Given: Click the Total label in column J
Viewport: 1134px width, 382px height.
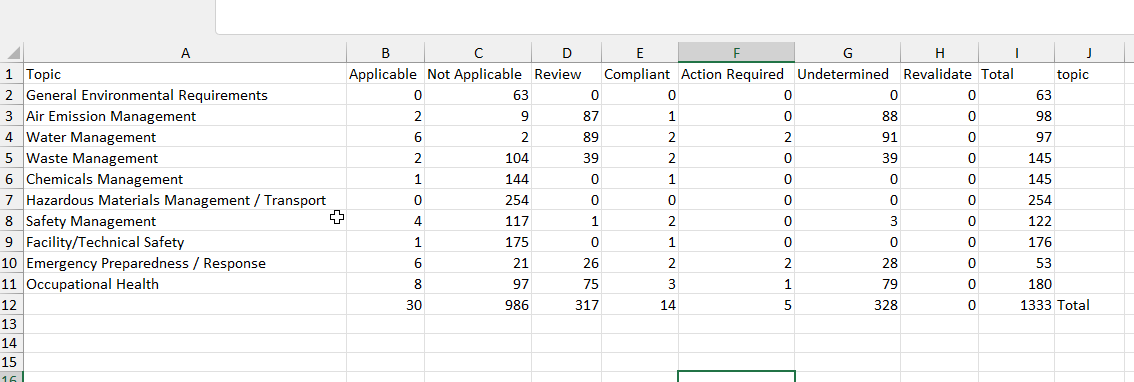Looking at the screenshot, I should click(1073, 305).
